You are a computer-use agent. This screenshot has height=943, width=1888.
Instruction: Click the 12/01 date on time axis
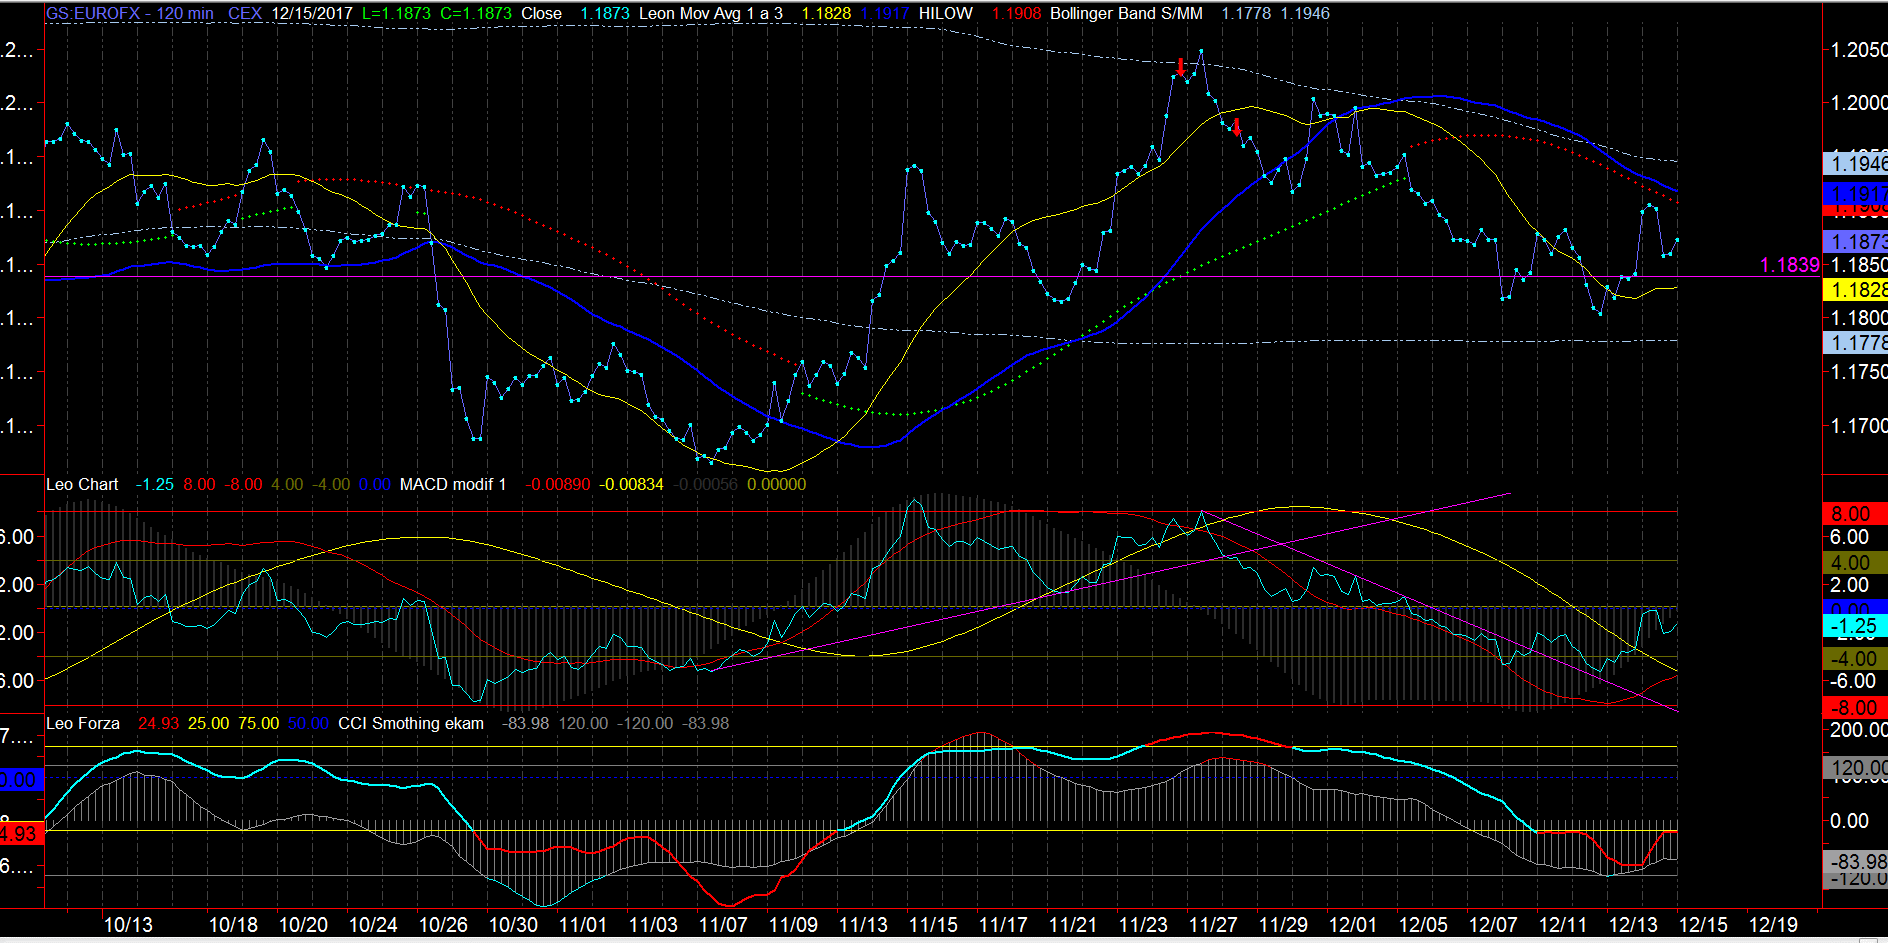1353,926
